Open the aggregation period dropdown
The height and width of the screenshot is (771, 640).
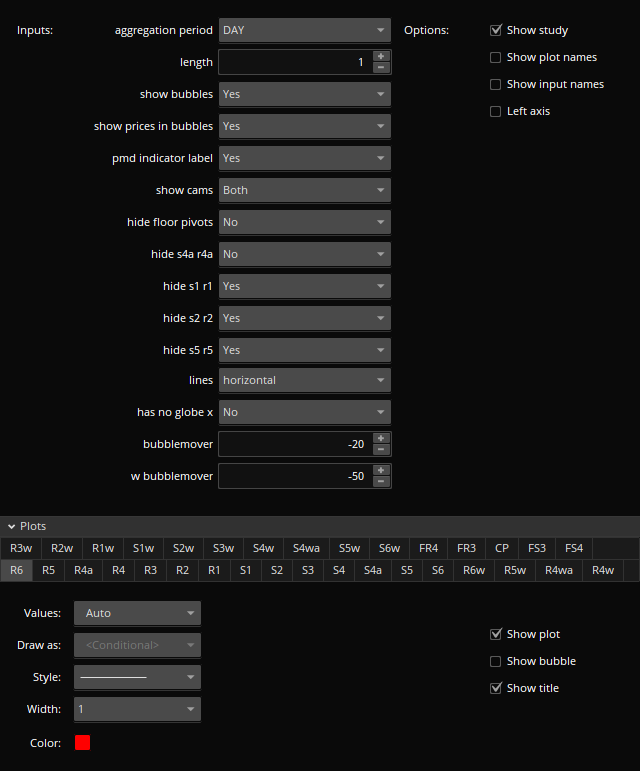coord(304,31)
